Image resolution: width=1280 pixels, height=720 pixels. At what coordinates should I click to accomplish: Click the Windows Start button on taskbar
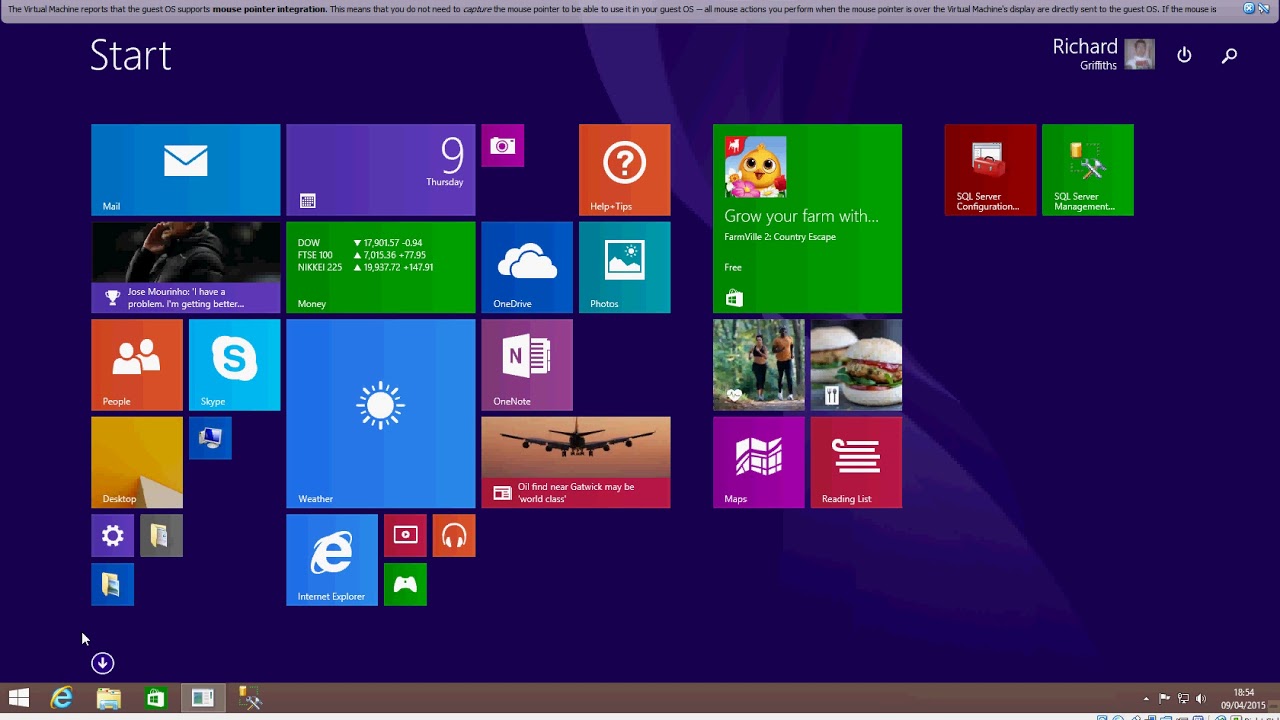pos(19,698)
